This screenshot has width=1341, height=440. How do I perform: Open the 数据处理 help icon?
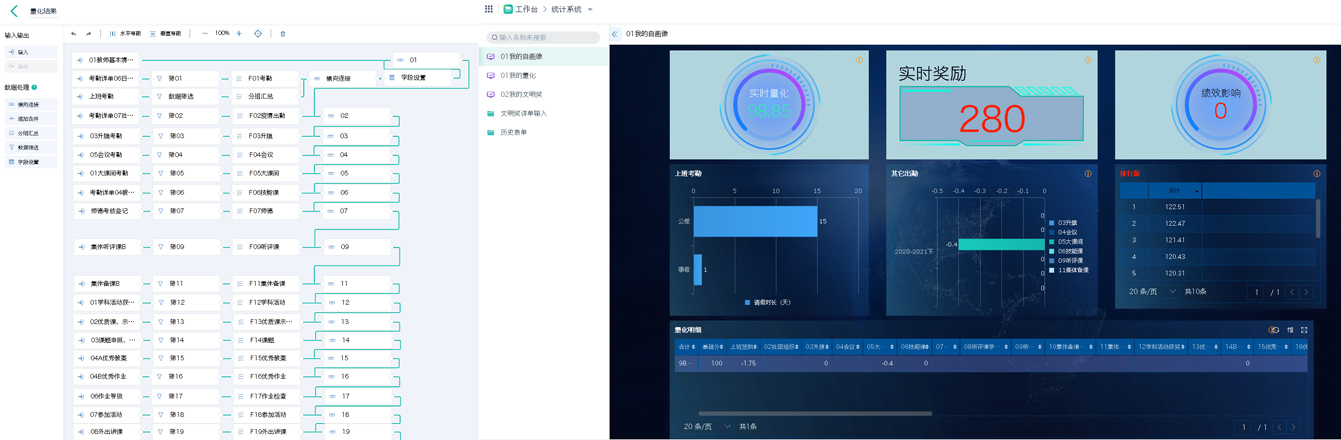pyautogui.click(x=34, y=88)
